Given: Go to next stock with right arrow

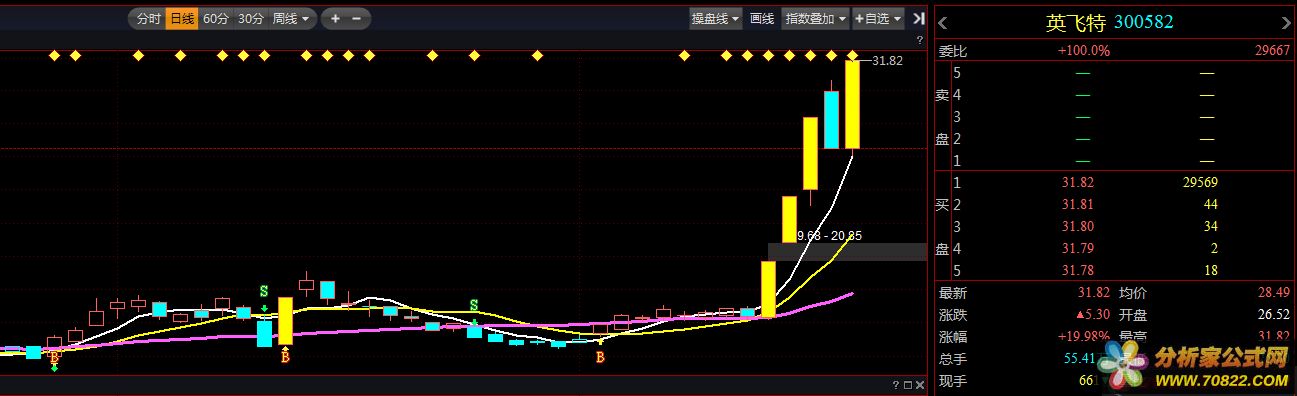Looking at the screenshot, I should [1286, 23].
